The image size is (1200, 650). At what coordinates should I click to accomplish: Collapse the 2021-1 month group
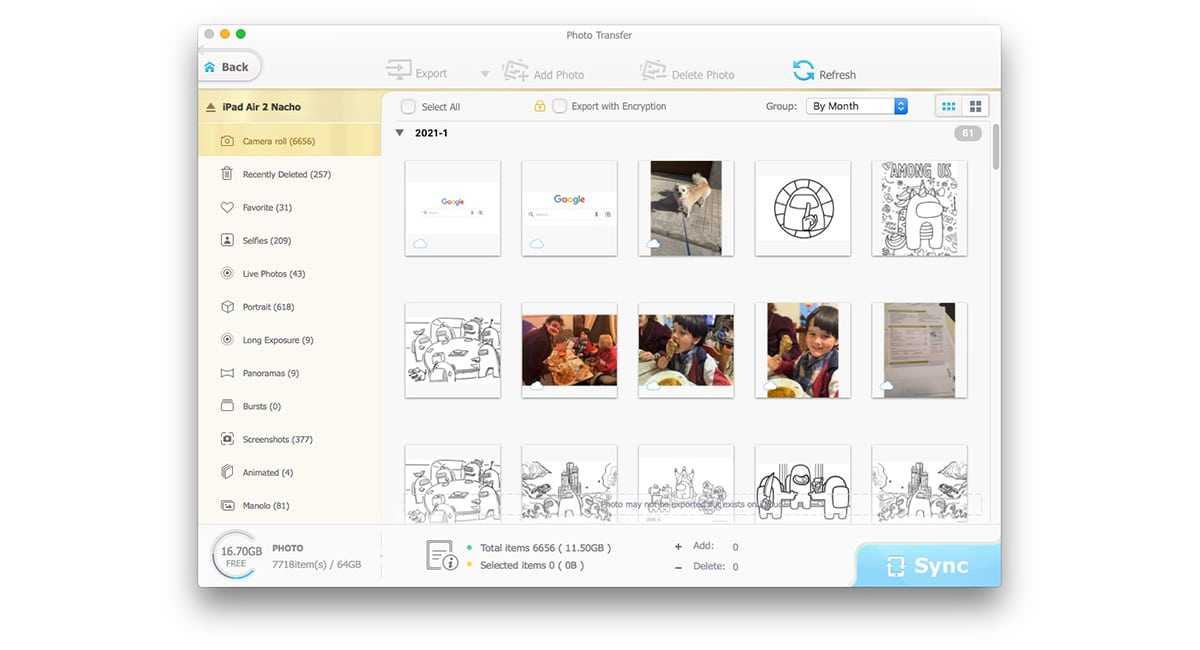click(400, 133)
